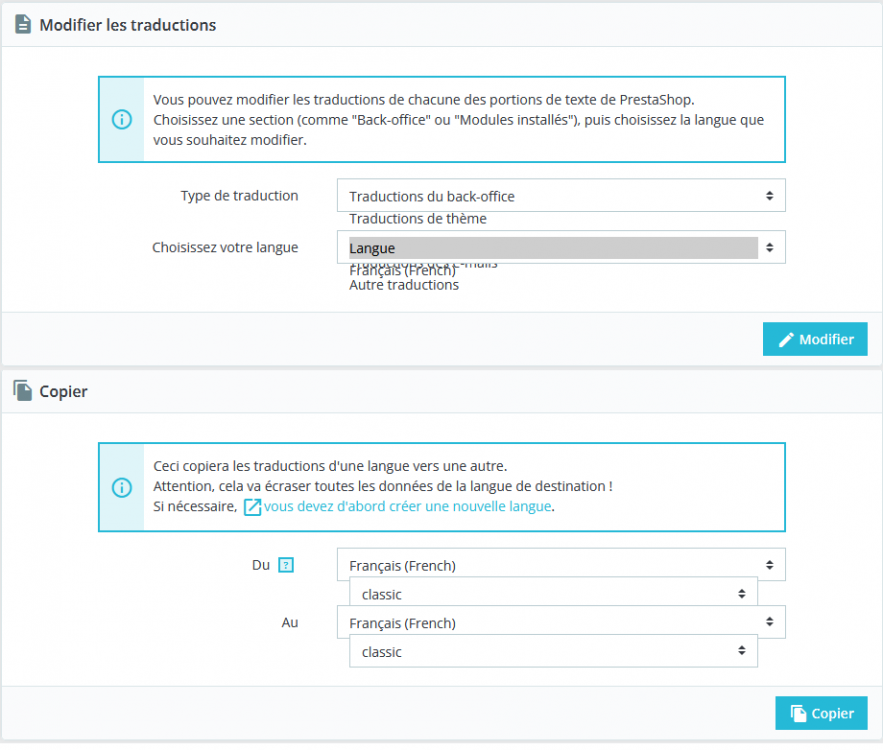Image resolution: width=883 pixels, height=750 pixels.
Task: Open the Choisissez votre langue dropdown
Action: [561, 247]
